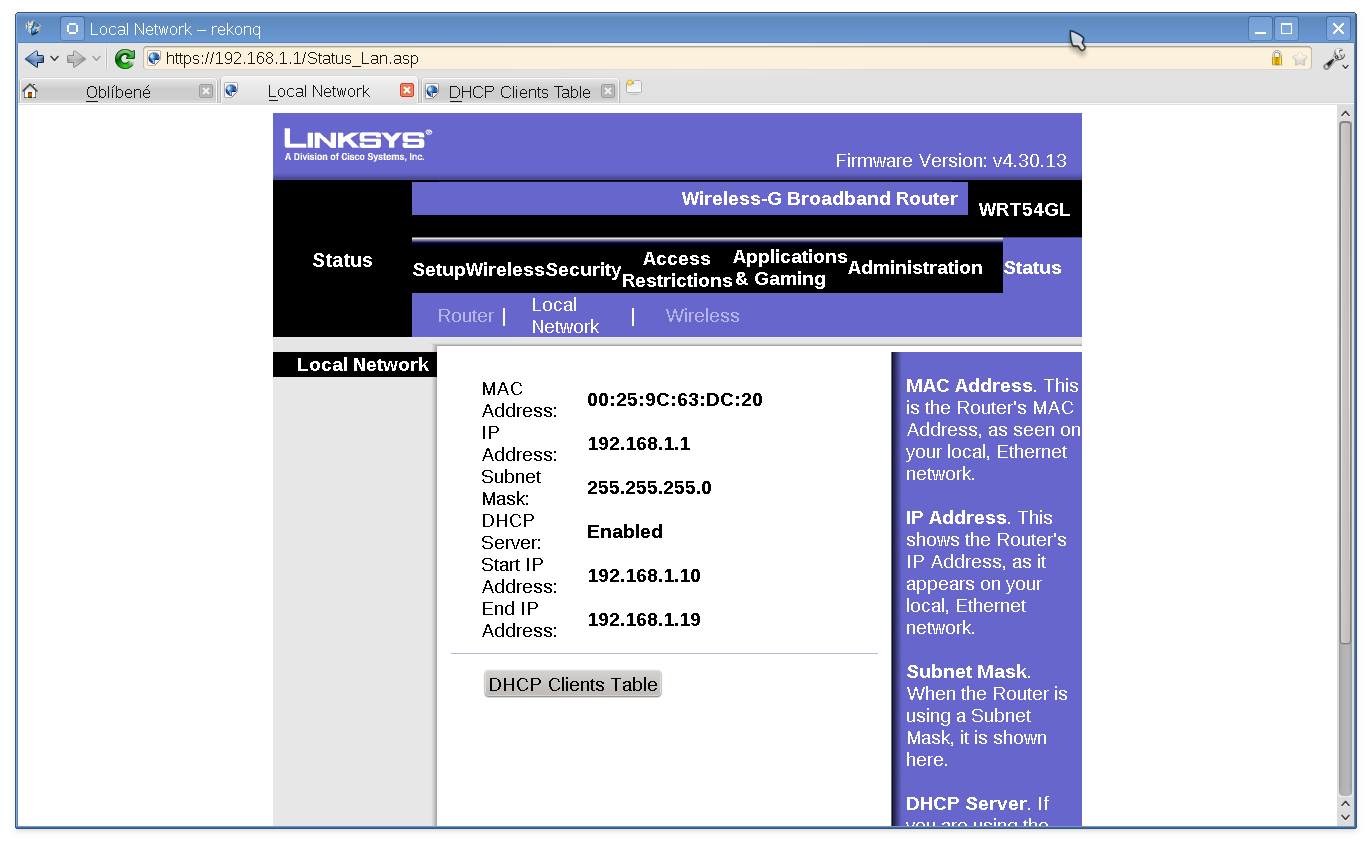Open the DHCP Clients Table button
Screen dimensions: 1372x847
click(573, 684)
